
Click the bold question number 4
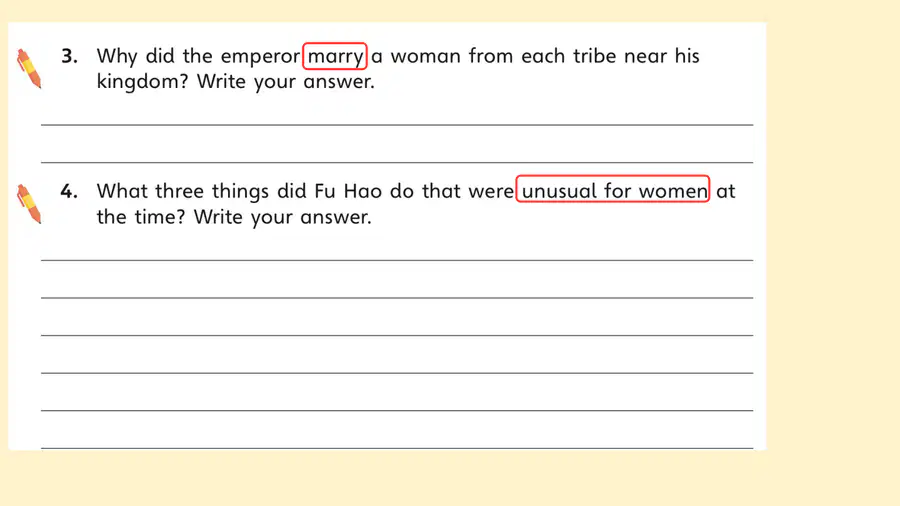click(69, 191)
